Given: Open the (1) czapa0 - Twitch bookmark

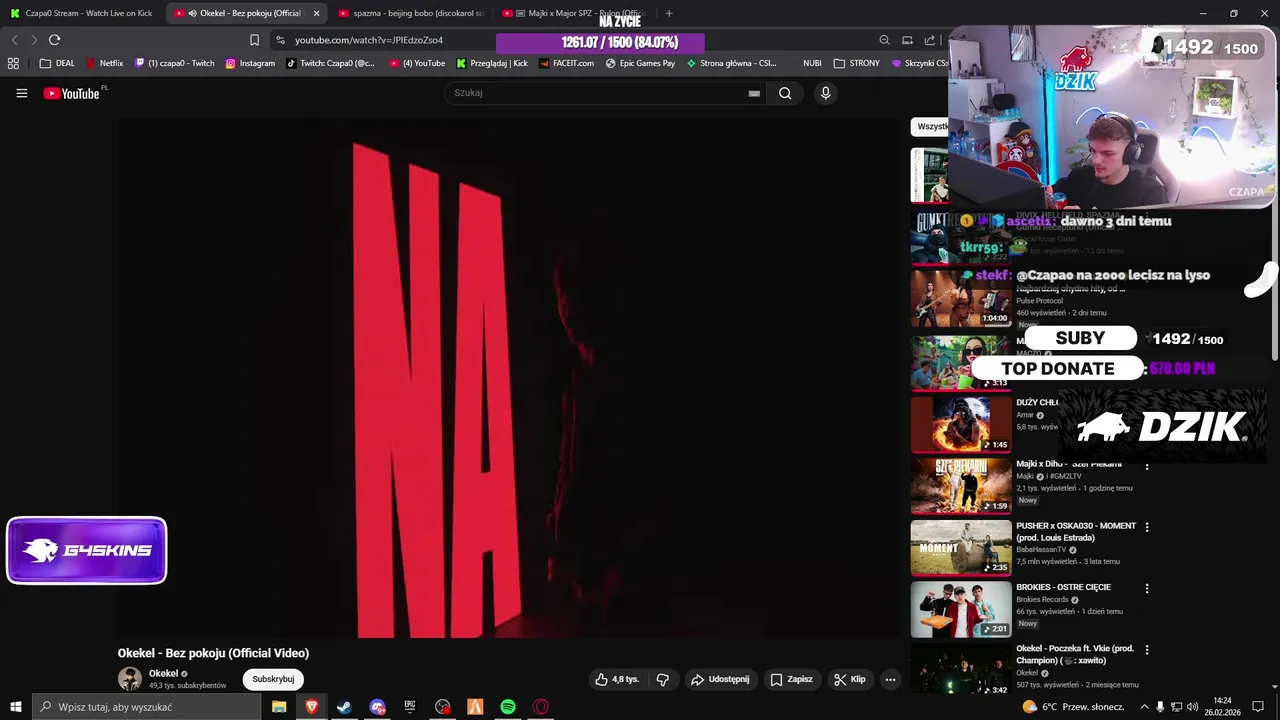Looking at the screenshot, I should [175, 63].
